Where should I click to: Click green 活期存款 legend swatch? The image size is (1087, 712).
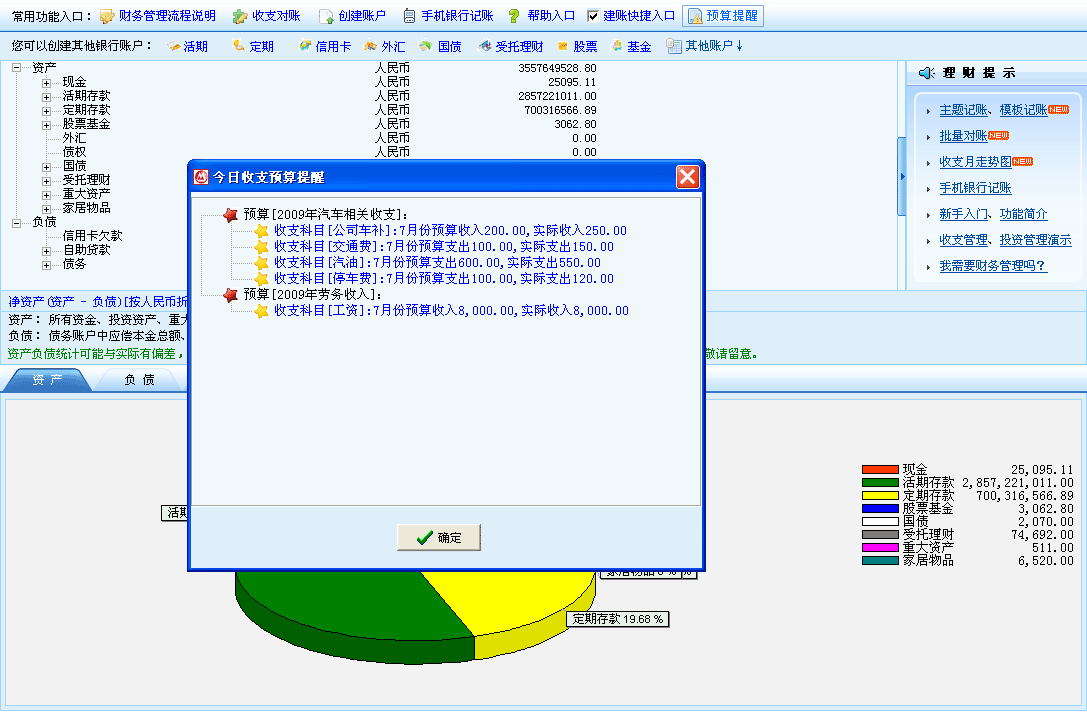pyautogui.click(x=880, y=482)
